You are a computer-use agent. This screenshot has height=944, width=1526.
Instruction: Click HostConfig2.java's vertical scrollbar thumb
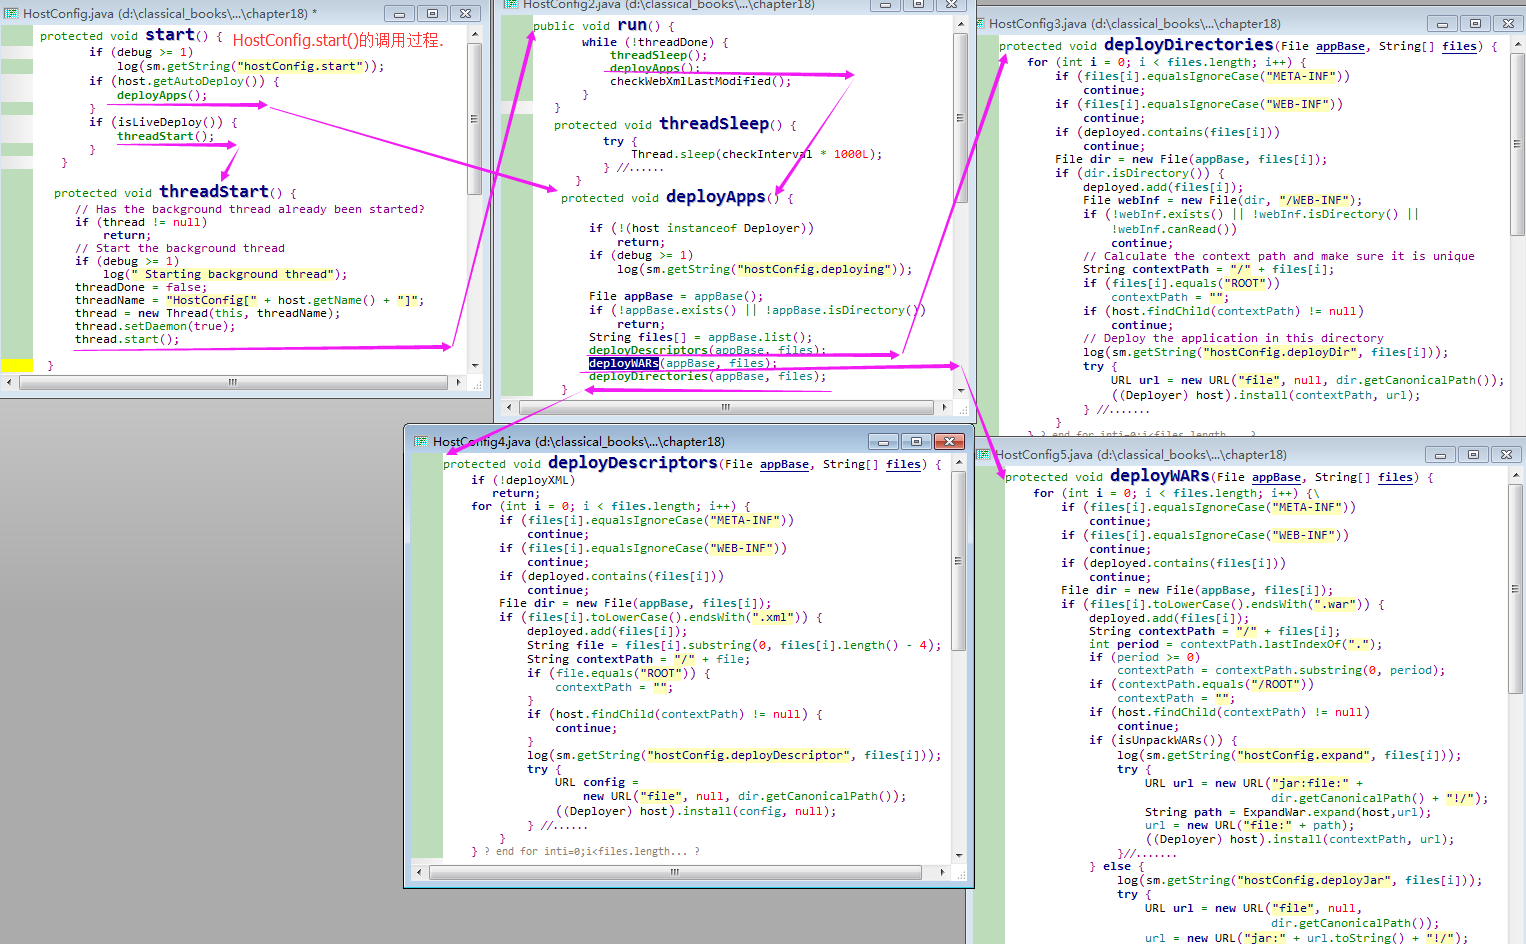pyautogui.click(x=961, y=118)
